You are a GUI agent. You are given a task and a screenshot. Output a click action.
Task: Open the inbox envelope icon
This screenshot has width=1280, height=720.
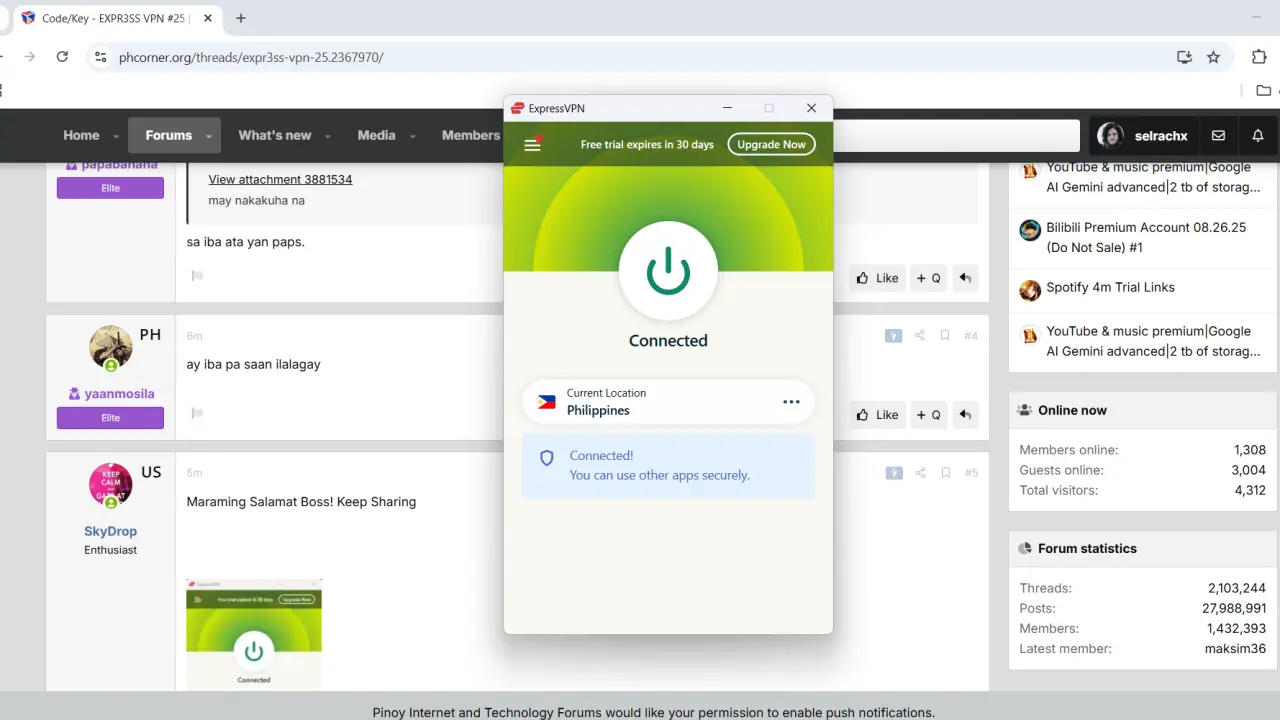click(1218, 135)
